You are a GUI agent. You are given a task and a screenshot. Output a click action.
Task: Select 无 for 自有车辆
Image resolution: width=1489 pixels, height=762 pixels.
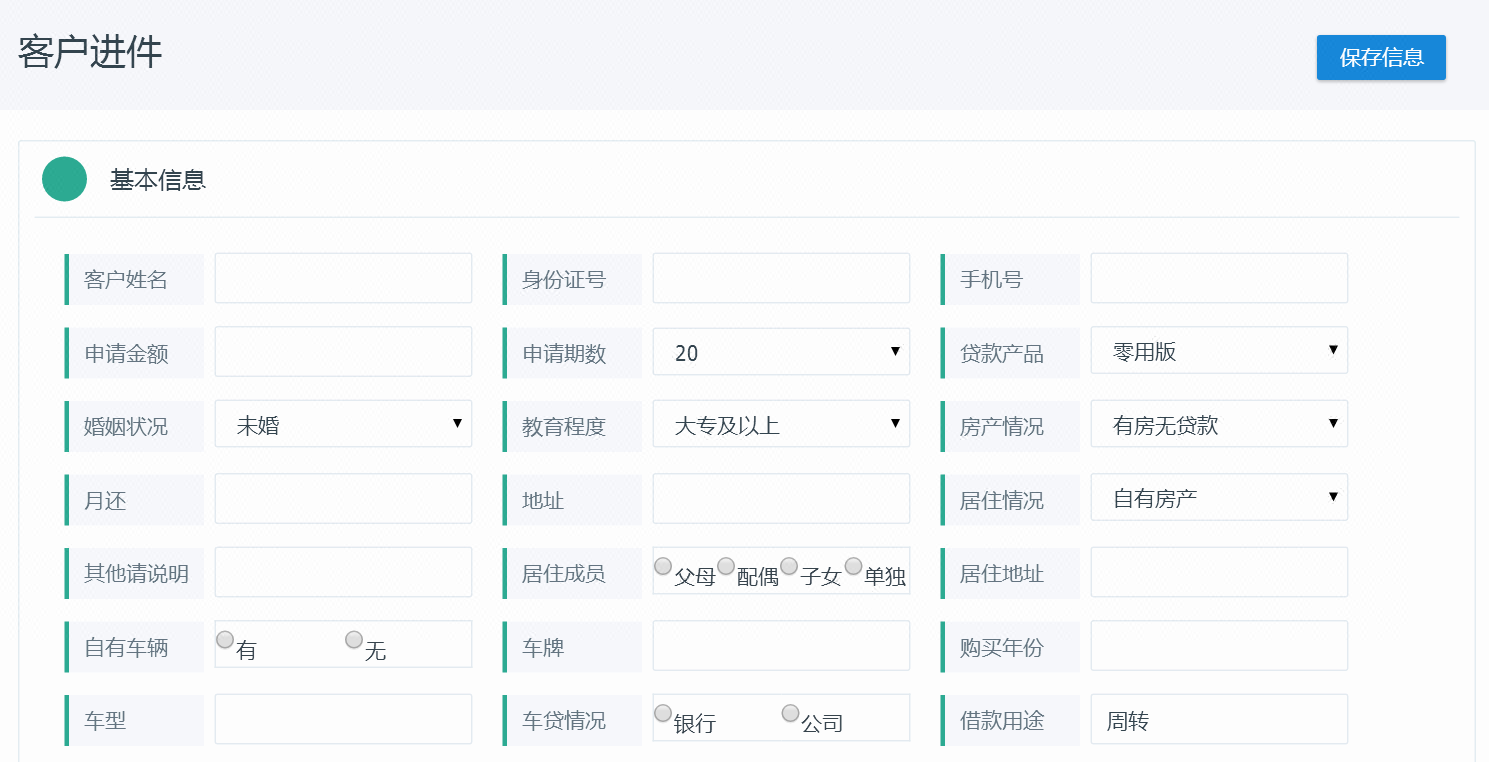pos(354,640)
